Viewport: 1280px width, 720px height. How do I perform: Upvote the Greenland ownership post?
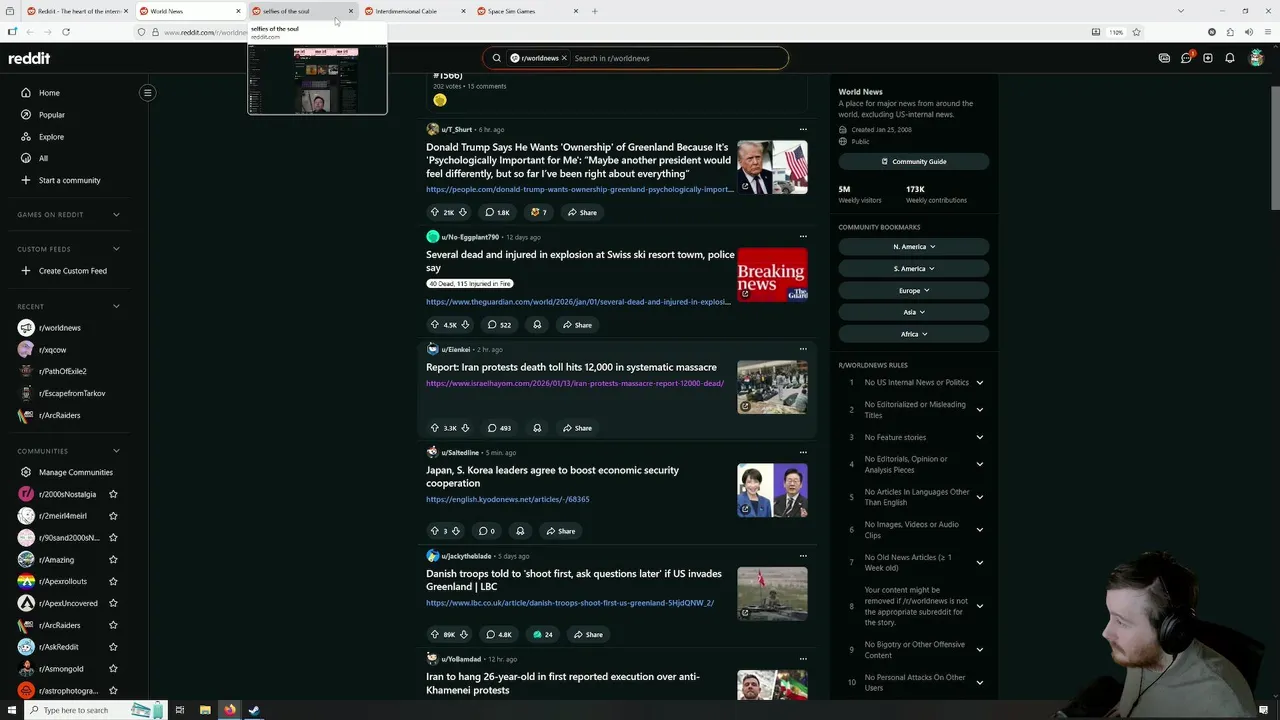435,212
